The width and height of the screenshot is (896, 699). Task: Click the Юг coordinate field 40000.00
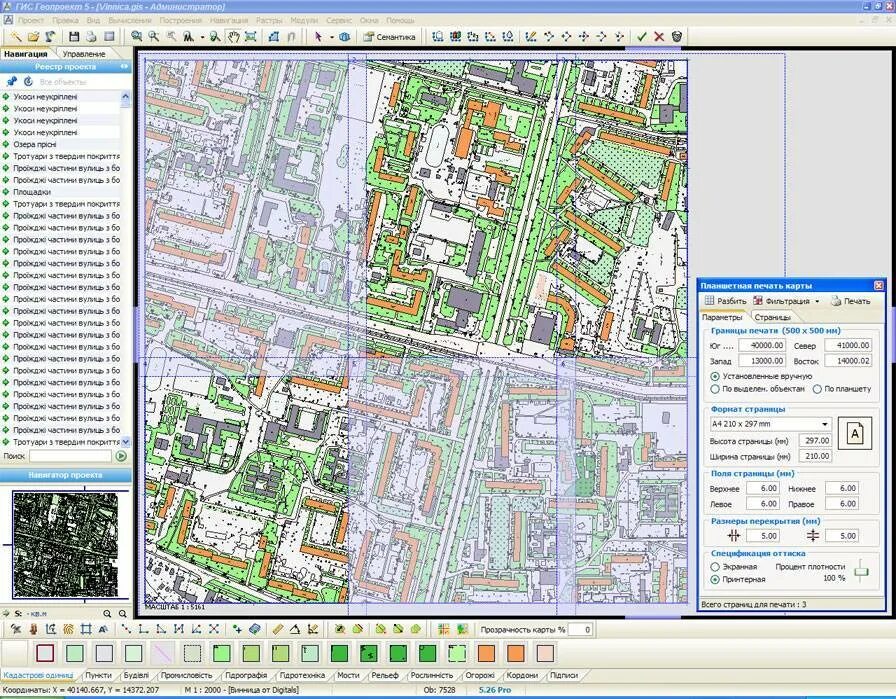762,345
